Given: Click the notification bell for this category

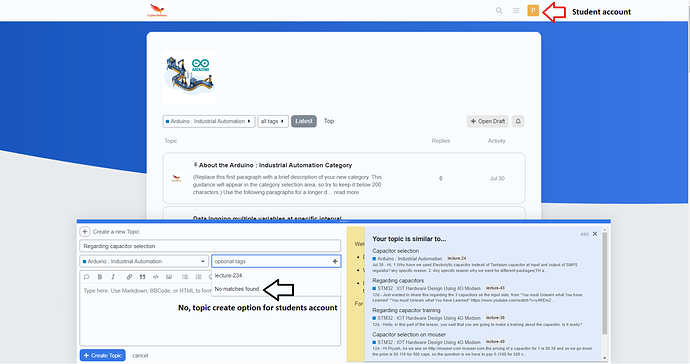Looking at the screenshot, I should pyautogui.click(x=518, y=121).
